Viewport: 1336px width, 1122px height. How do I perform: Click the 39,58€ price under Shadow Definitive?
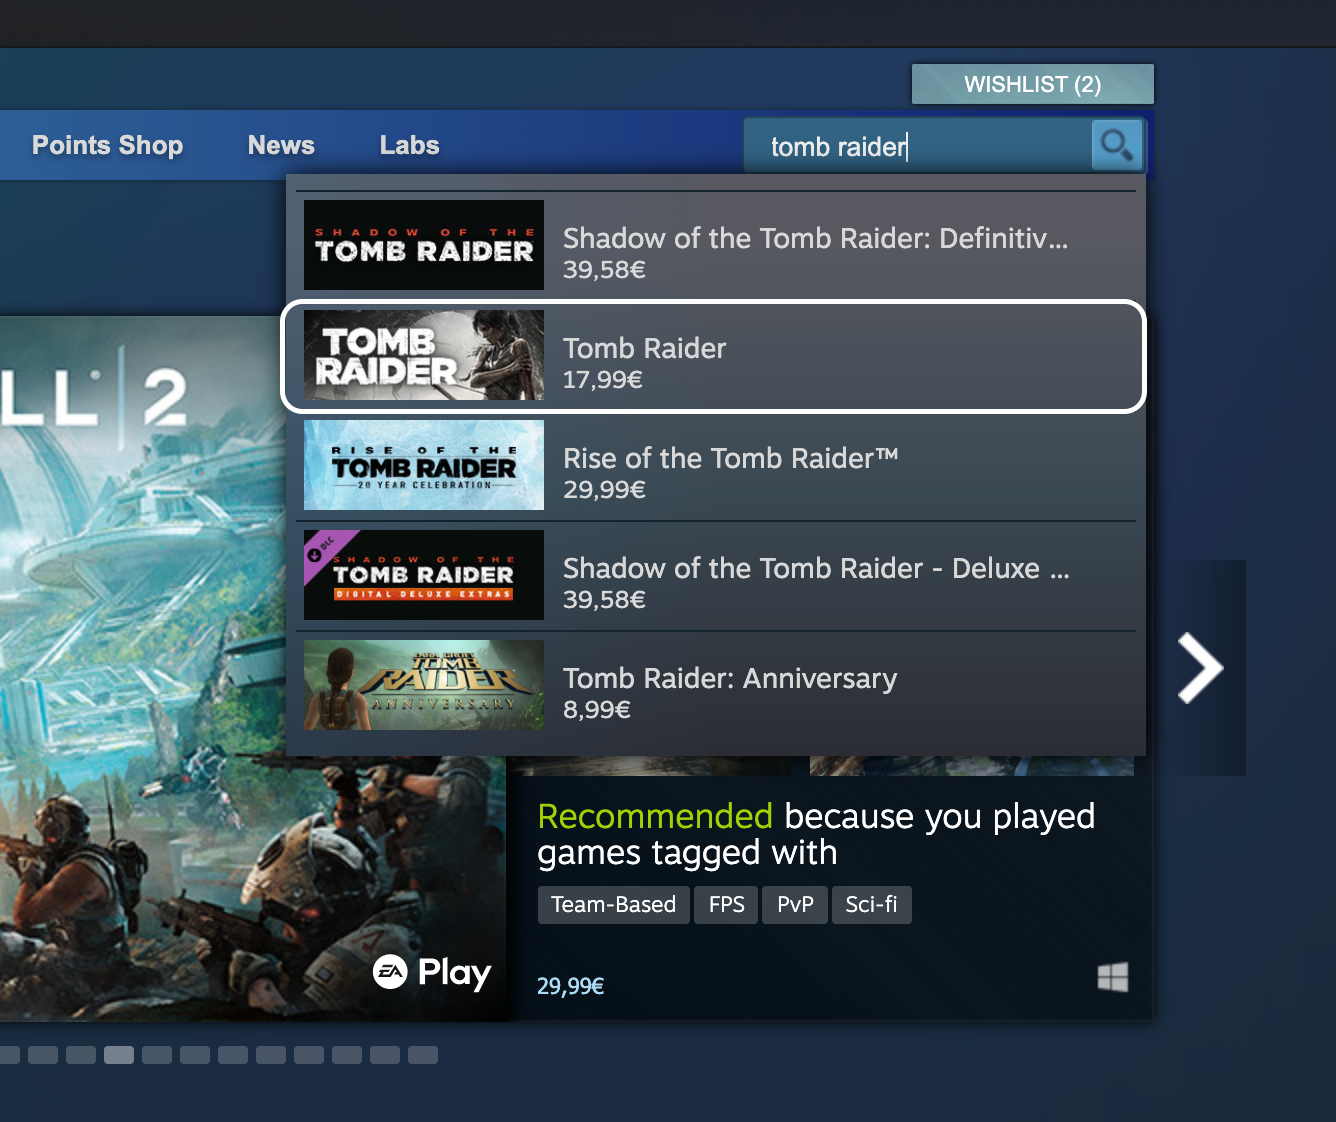click(605, 270)
